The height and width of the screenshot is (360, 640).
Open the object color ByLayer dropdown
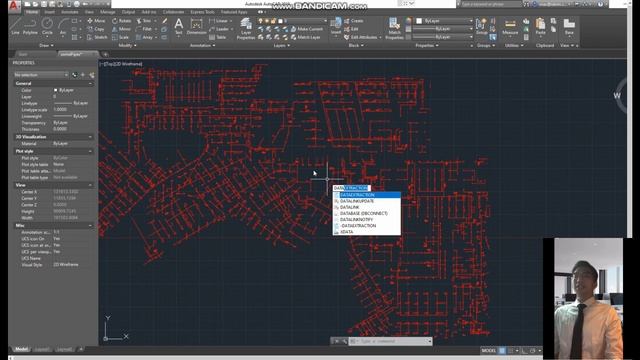(444, 21)
